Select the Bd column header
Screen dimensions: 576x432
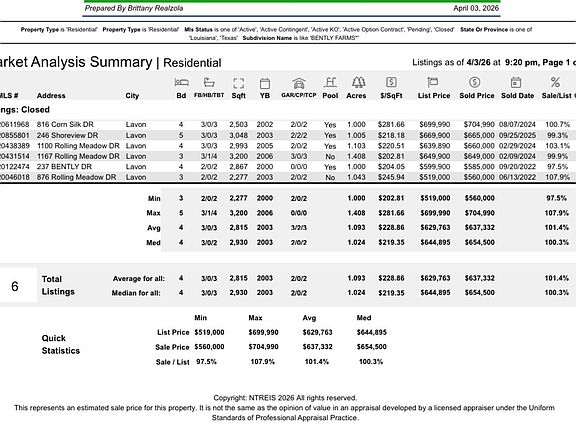point(181,96)
